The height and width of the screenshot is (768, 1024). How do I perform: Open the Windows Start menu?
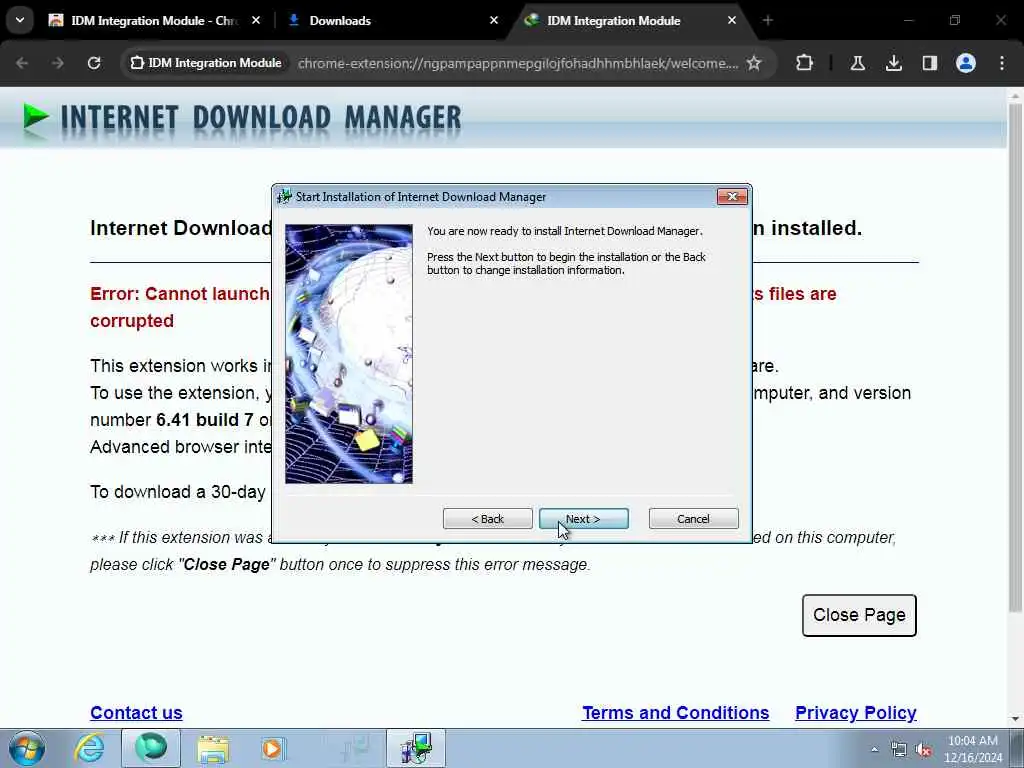[x=27, y=748]
